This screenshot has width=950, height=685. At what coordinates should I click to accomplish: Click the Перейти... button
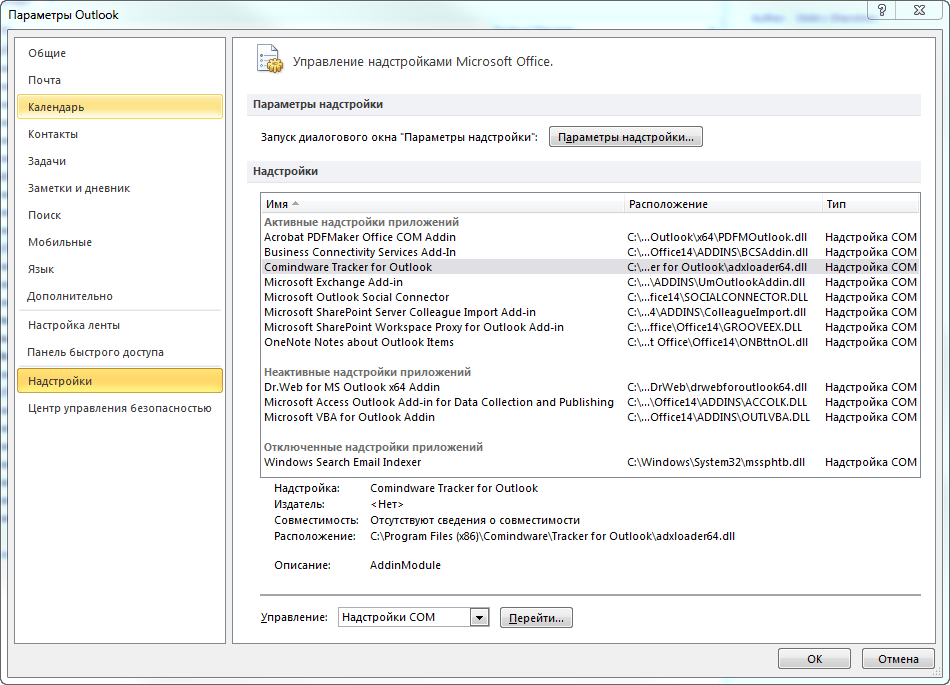click(x=536, y=618)
